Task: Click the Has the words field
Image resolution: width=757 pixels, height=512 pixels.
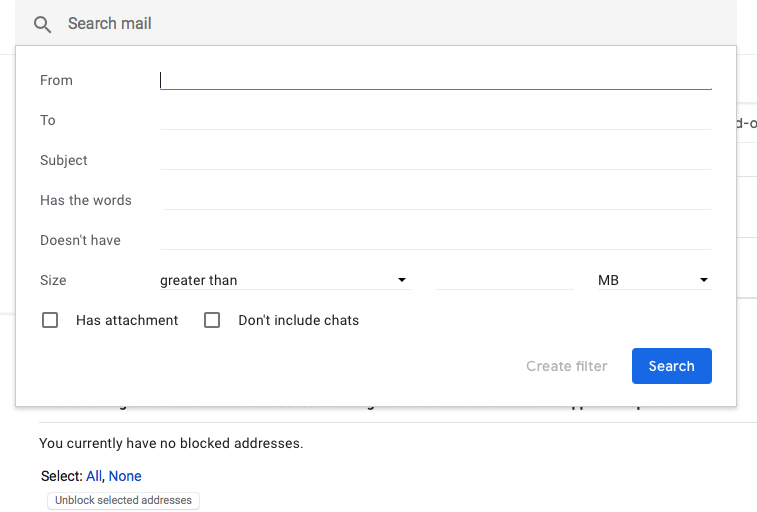Action: 437,200
